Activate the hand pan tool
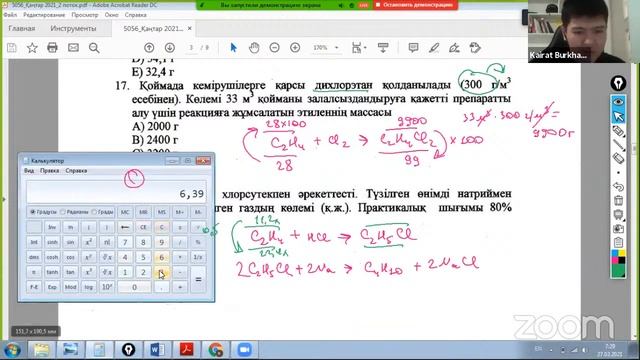640x360 pixels. [x=254, y=48]
